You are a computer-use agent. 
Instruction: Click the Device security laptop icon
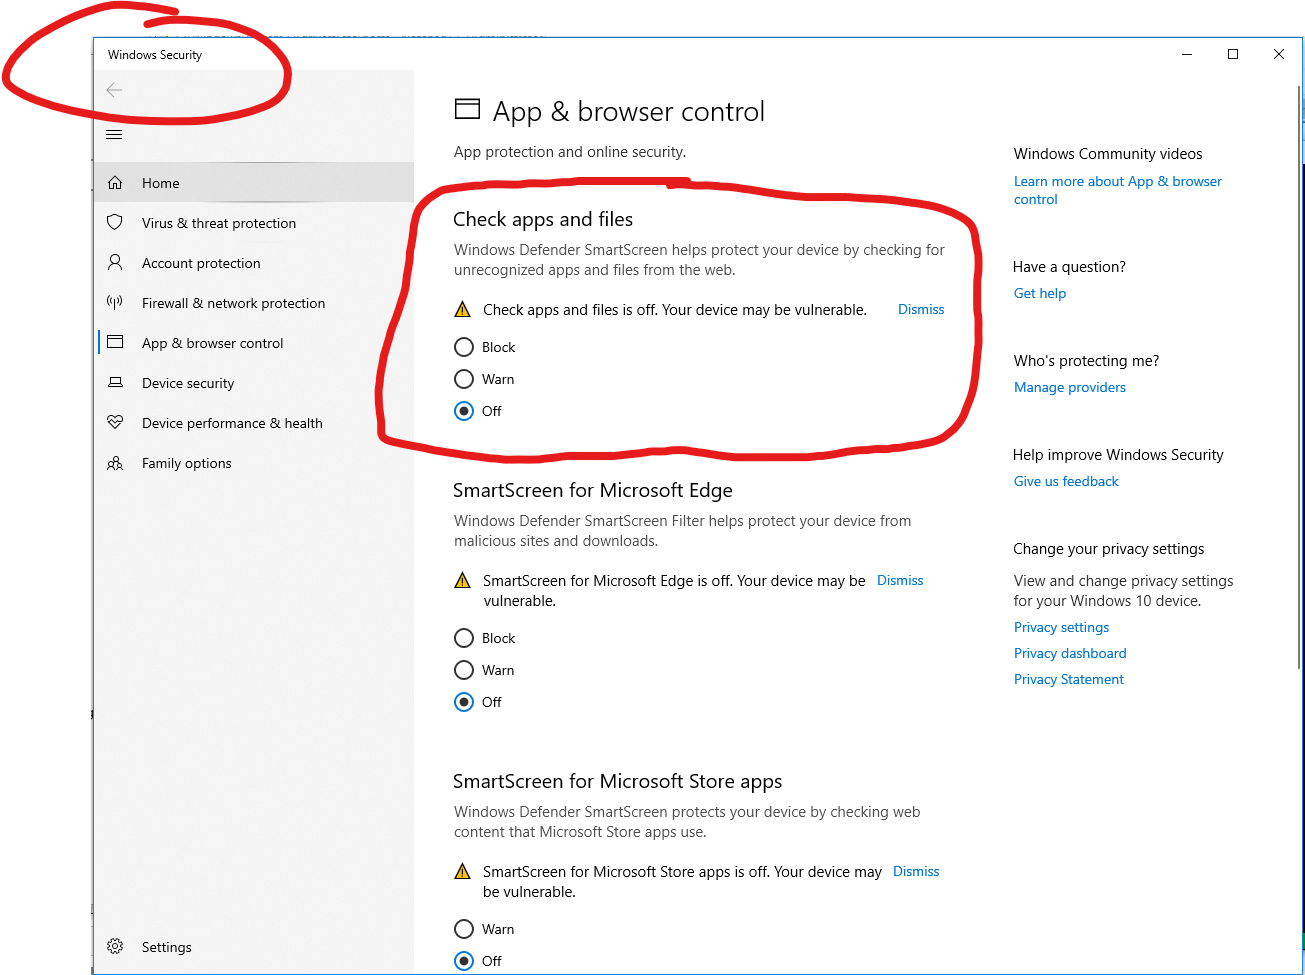click(x=115, y=382)
